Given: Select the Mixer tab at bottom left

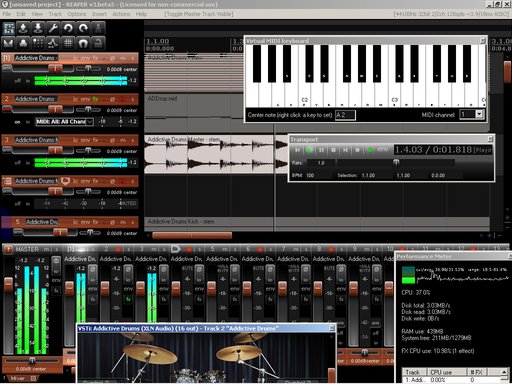Looking at the screenshot, I should tap(20, 378).
